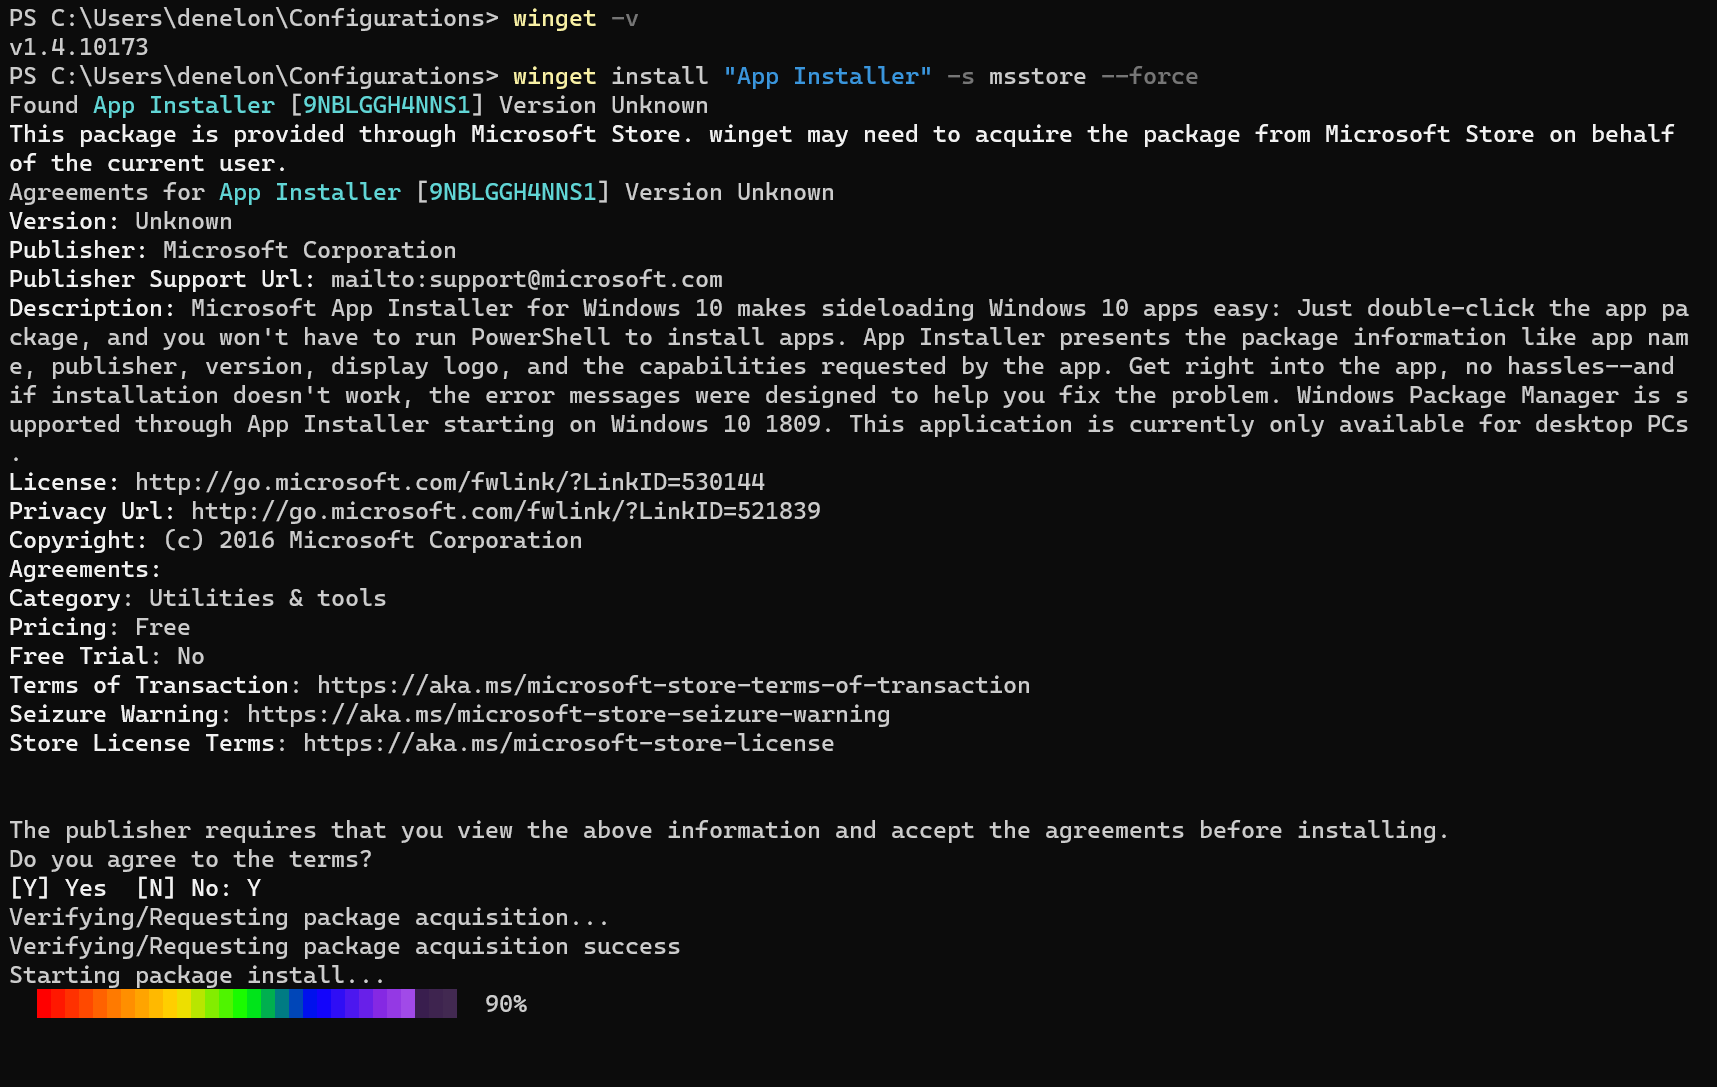Open the Terms of Transaction link
The height and width of the screenshot is (1087, 1717).
[x=672, y=684]
